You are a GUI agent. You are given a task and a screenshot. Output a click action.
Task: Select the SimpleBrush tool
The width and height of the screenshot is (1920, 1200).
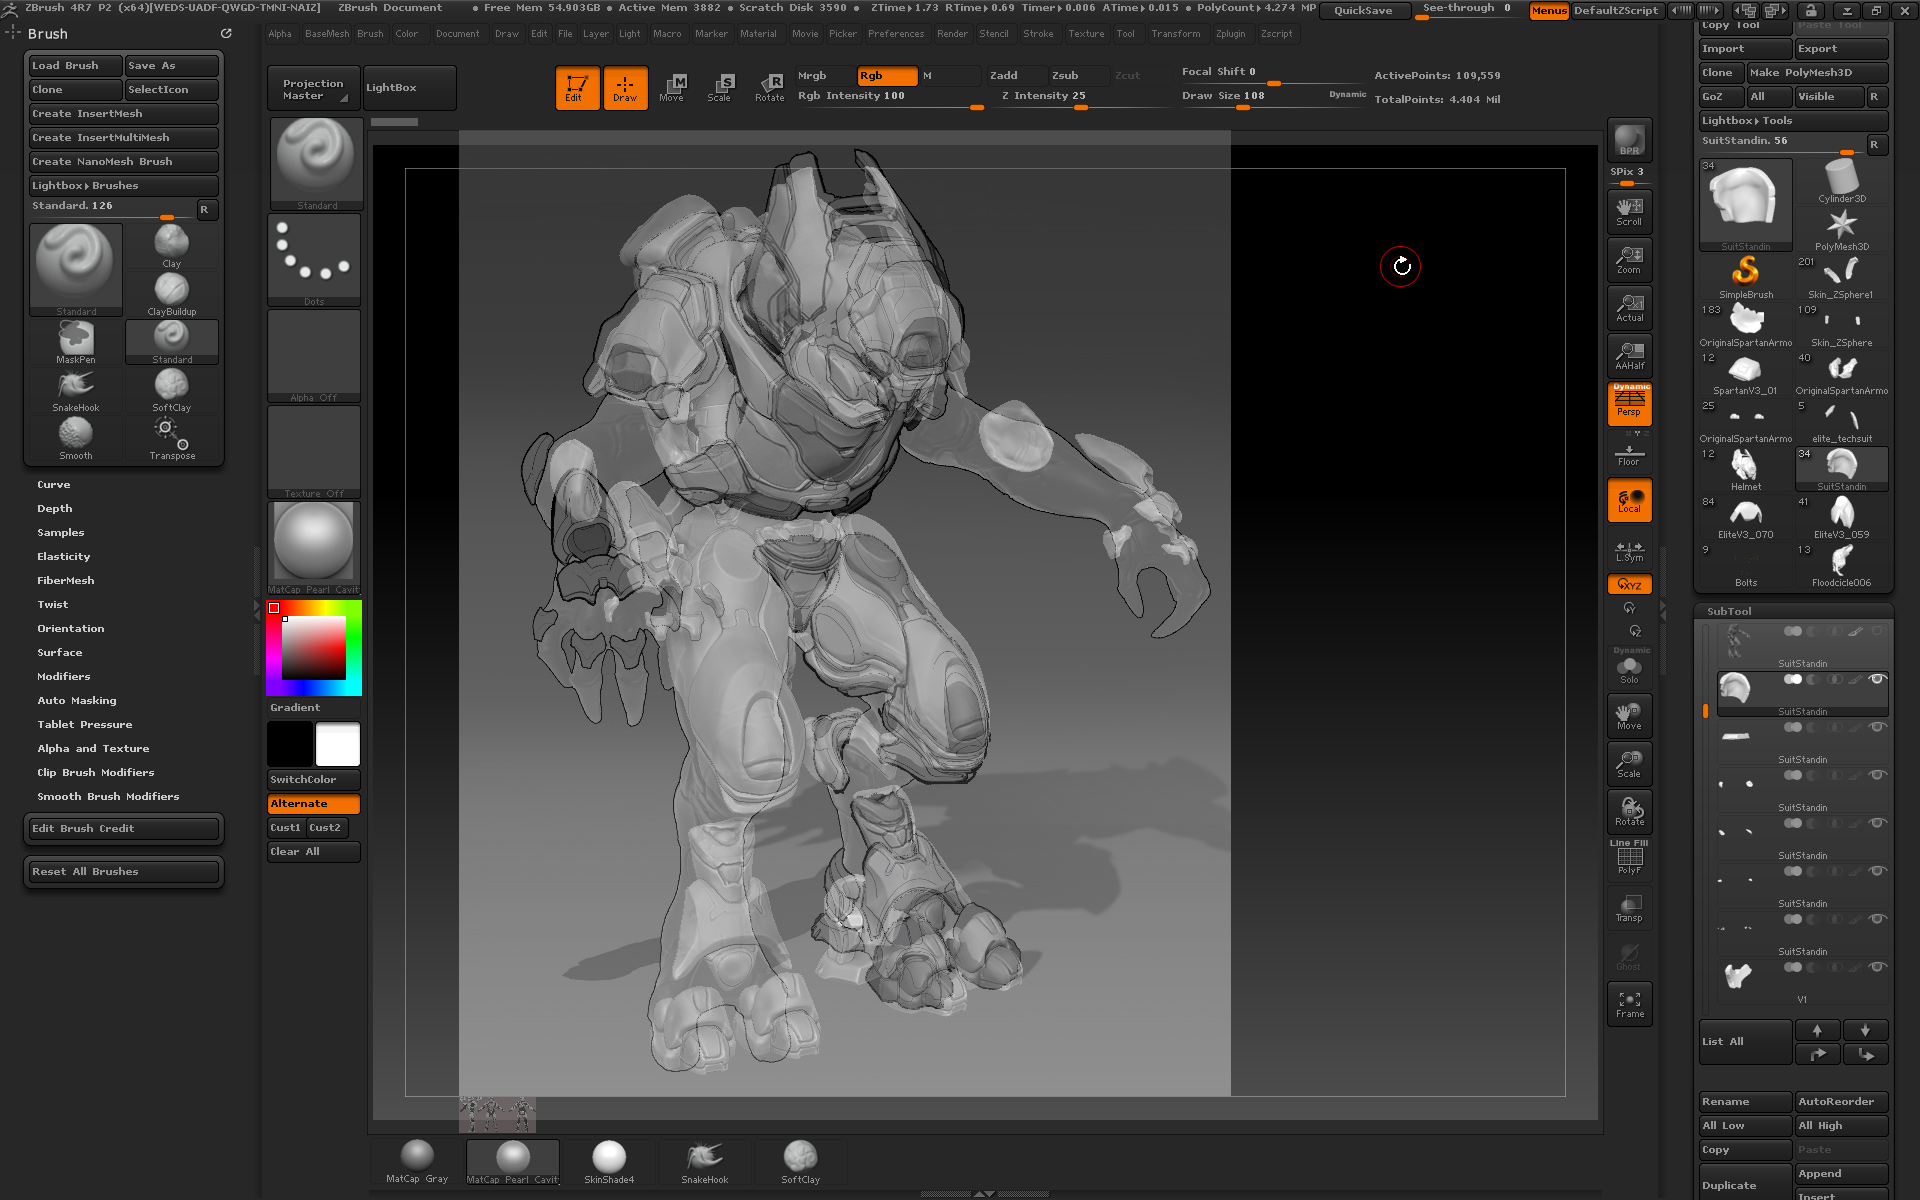pos(1746,276)
